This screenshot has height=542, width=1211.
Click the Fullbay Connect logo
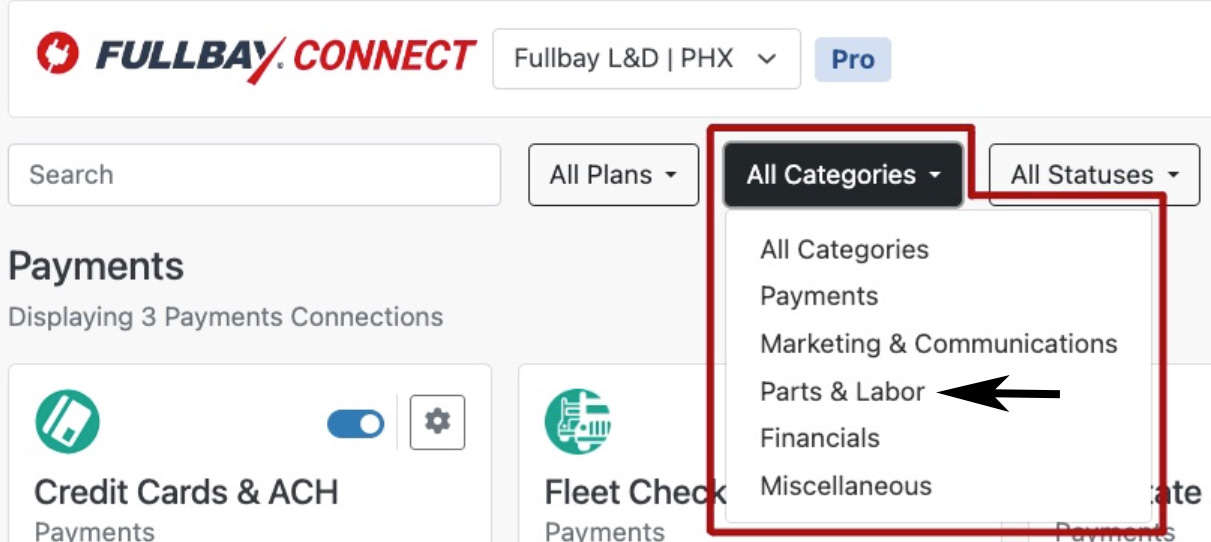(255, 57)
